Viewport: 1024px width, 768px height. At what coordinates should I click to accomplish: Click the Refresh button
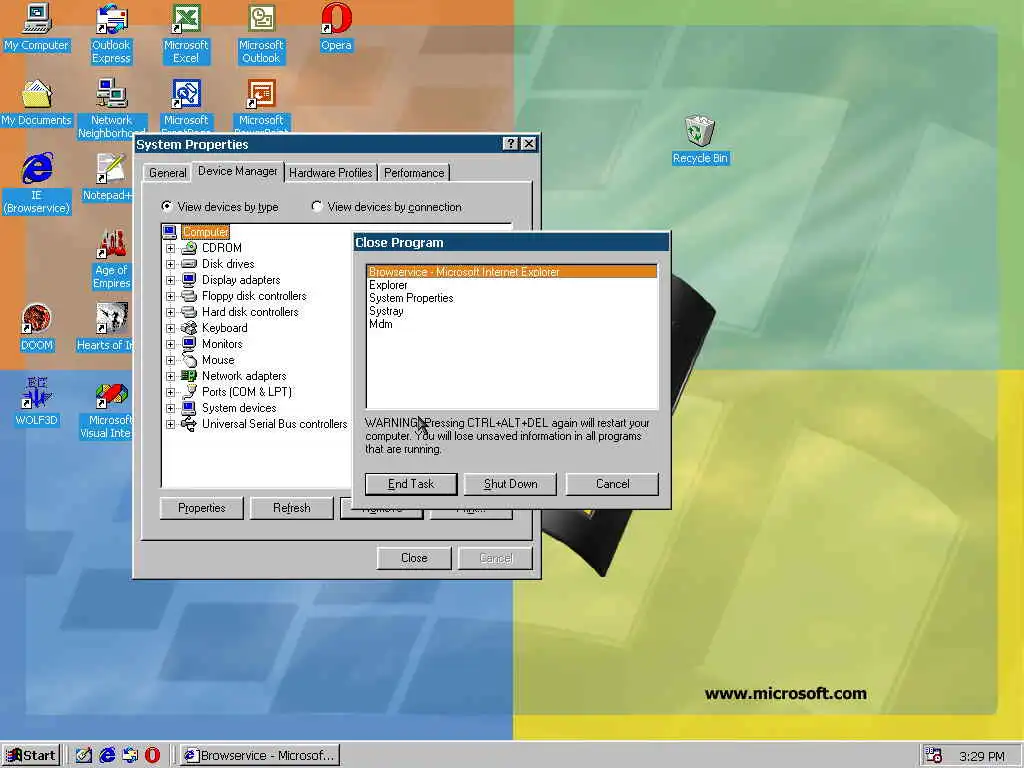(x=291, y=508)
